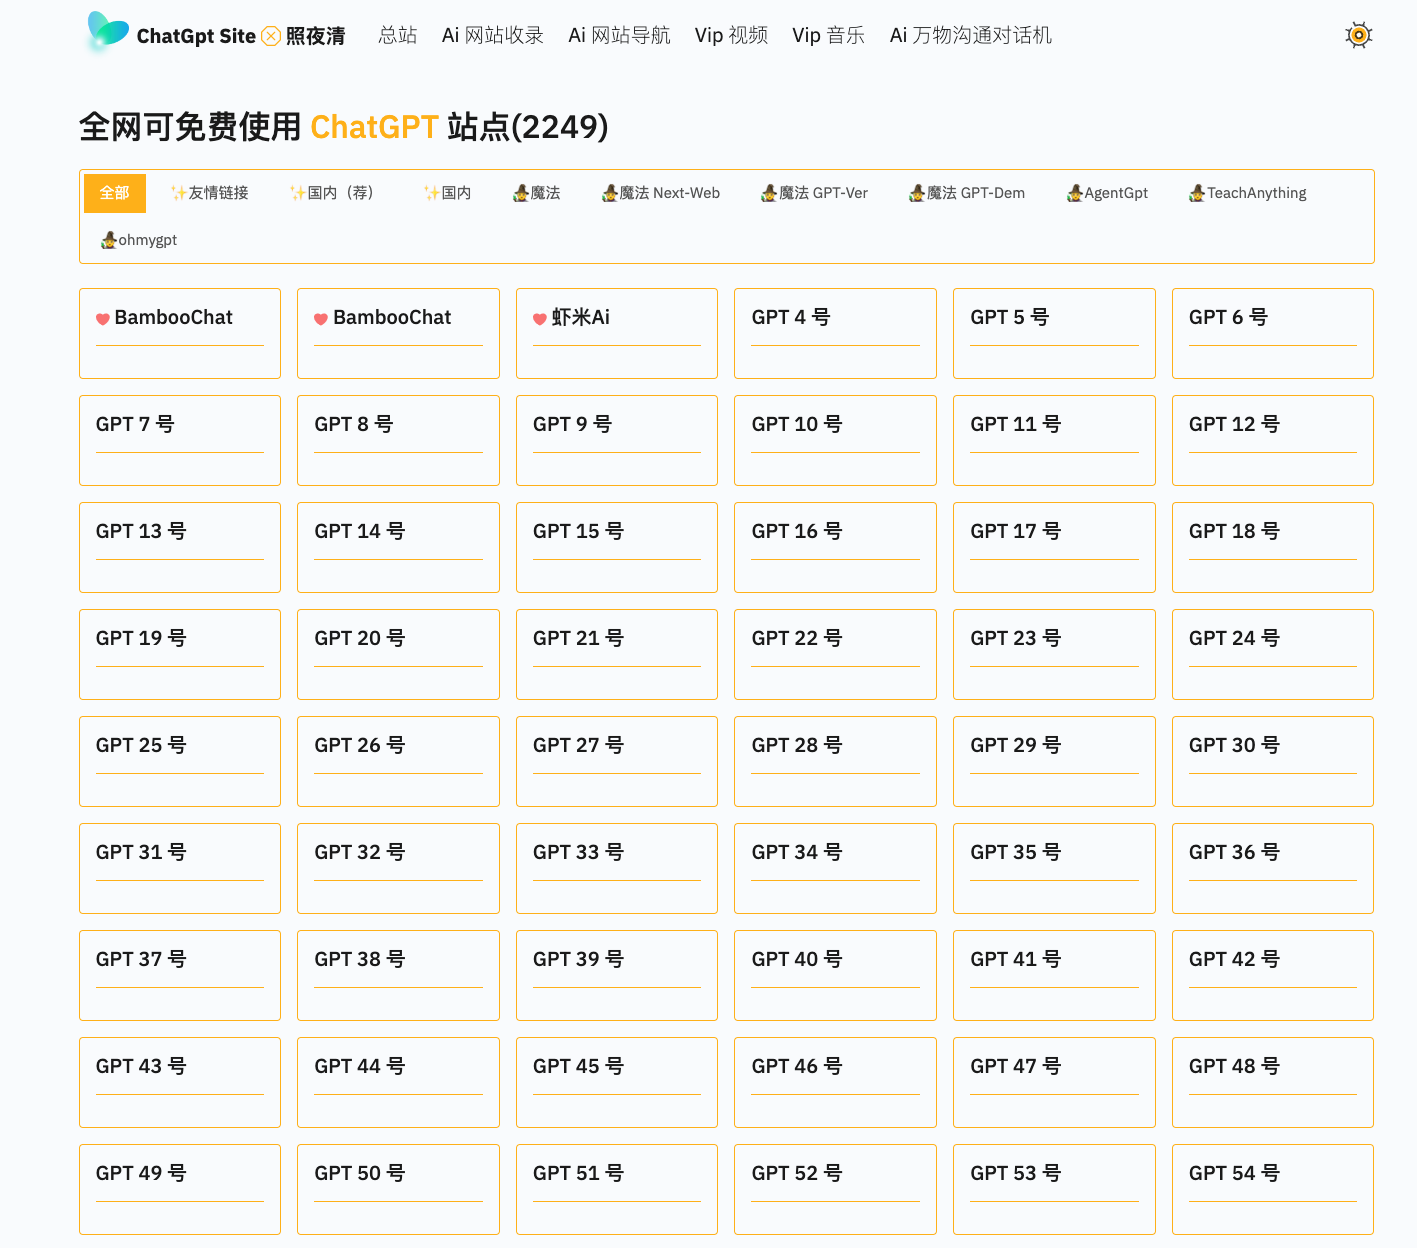Open the GPT 24 号 card
This screenshot has width=1417, height=1248.
(1273, 654)
